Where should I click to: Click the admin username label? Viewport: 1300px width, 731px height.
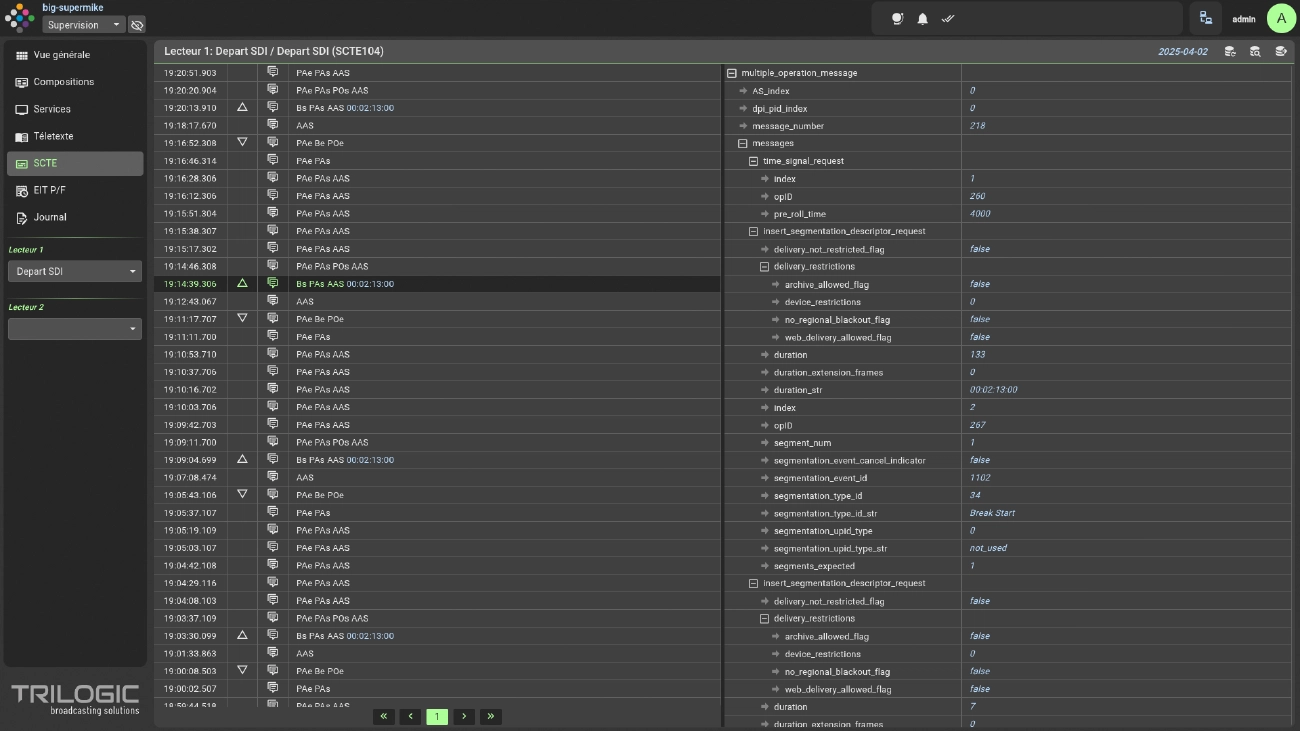[1244, 19]
